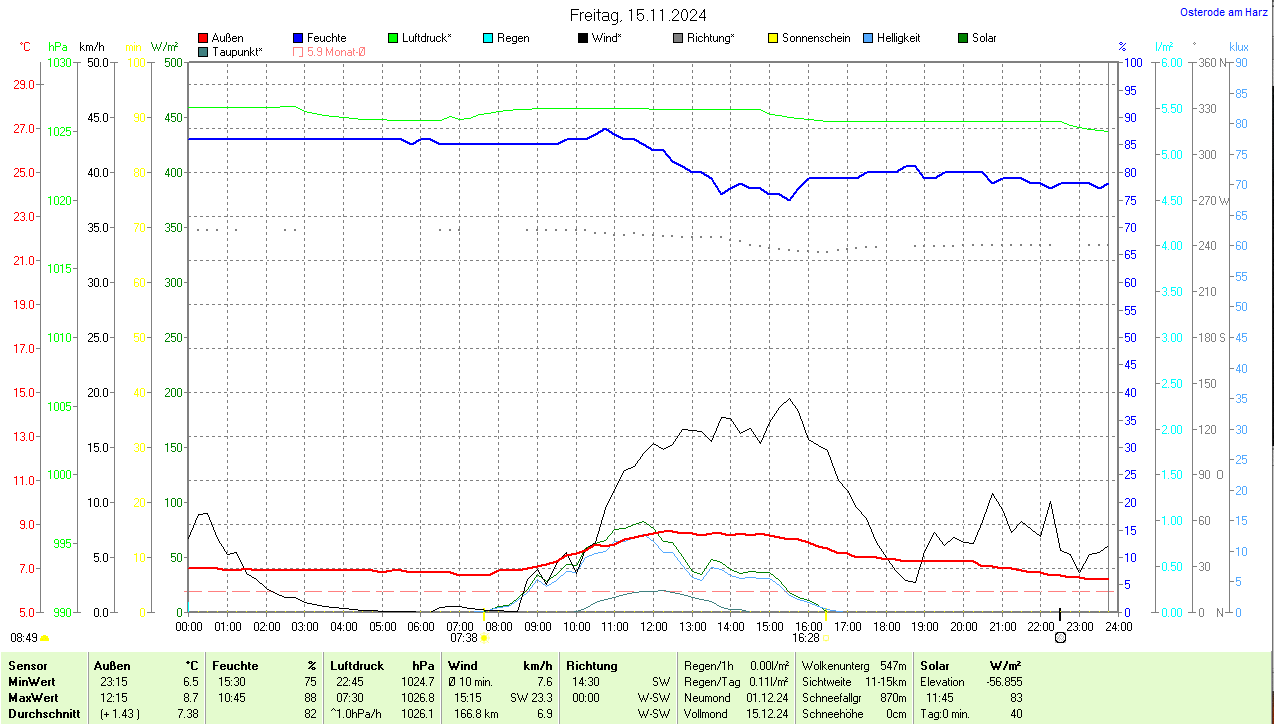Click the 16:28 sunset time marker
The height and width of the screenshot is (724, 1274).
(x=806, y=637)
